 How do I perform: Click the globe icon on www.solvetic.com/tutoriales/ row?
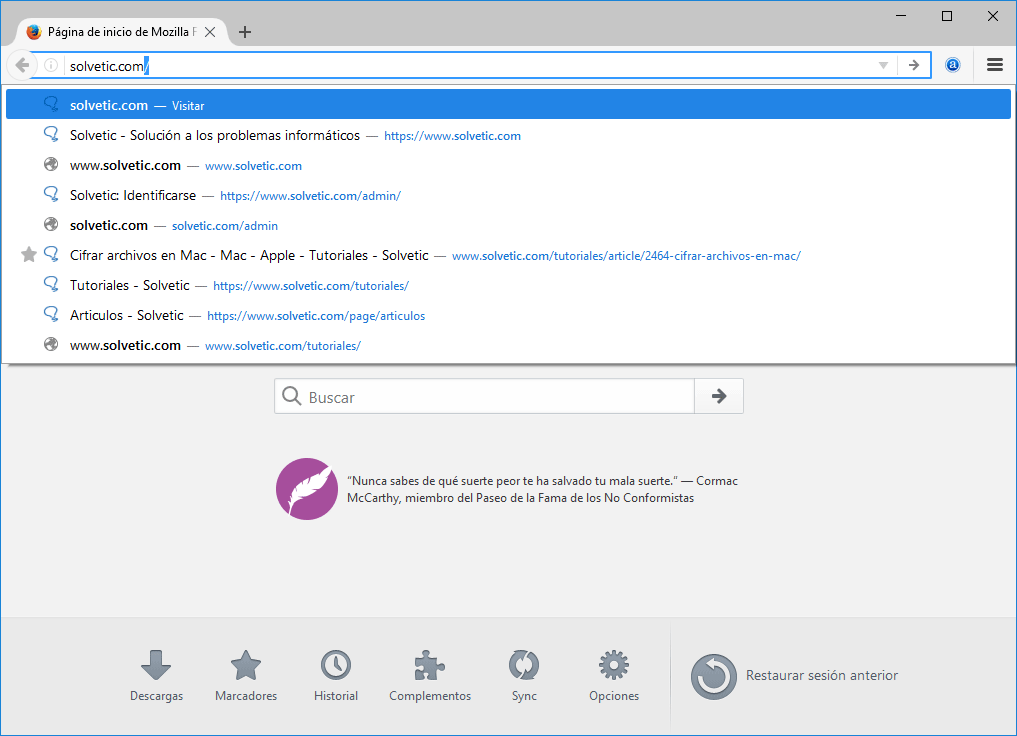pos(51,344)
